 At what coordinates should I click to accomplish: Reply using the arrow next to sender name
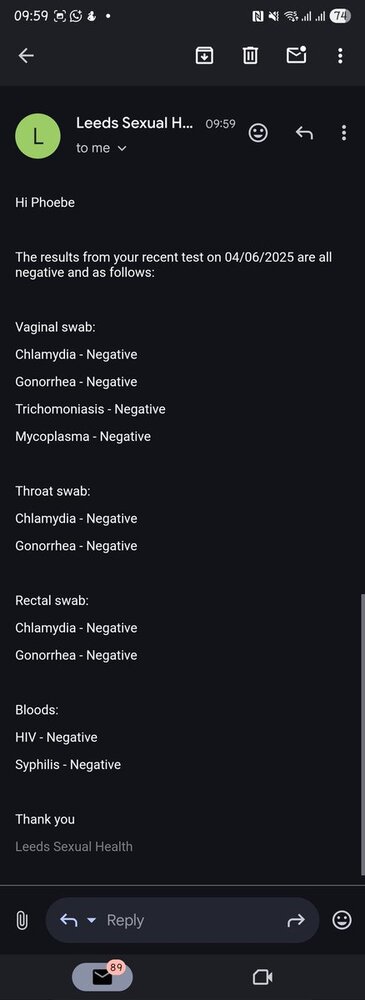(304, 133)
